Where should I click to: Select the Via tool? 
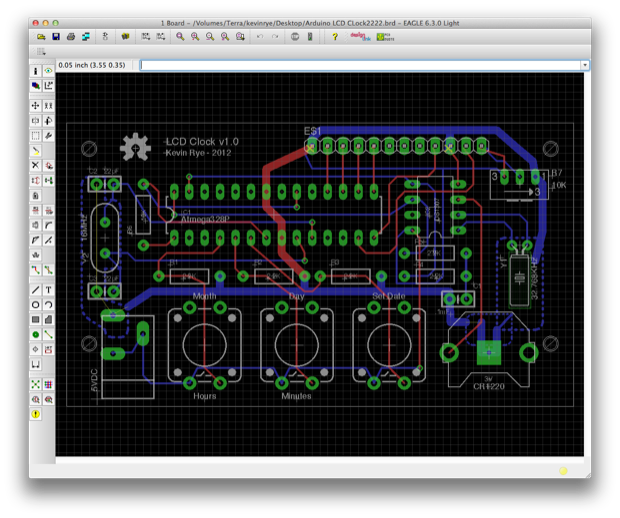(x=36, y=335)
